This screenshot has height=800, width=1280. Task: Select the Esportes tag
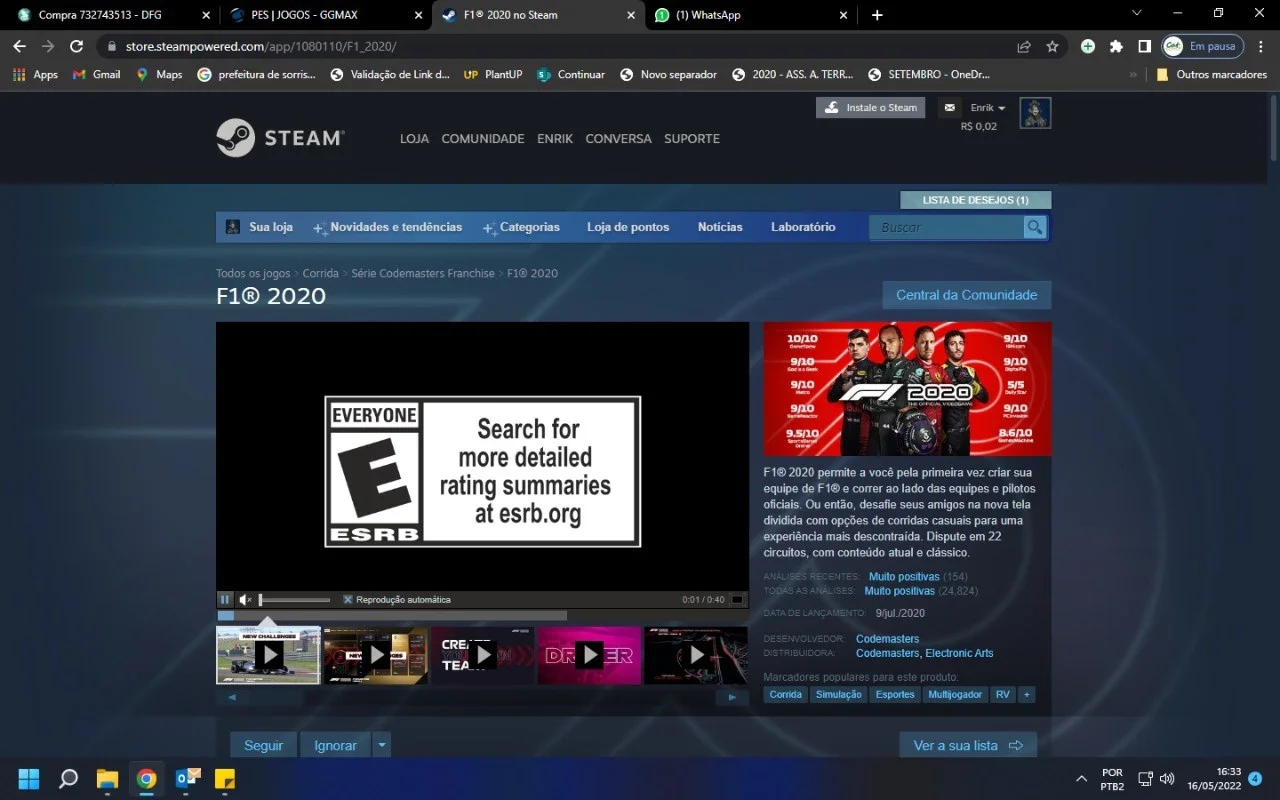(895, 694)
